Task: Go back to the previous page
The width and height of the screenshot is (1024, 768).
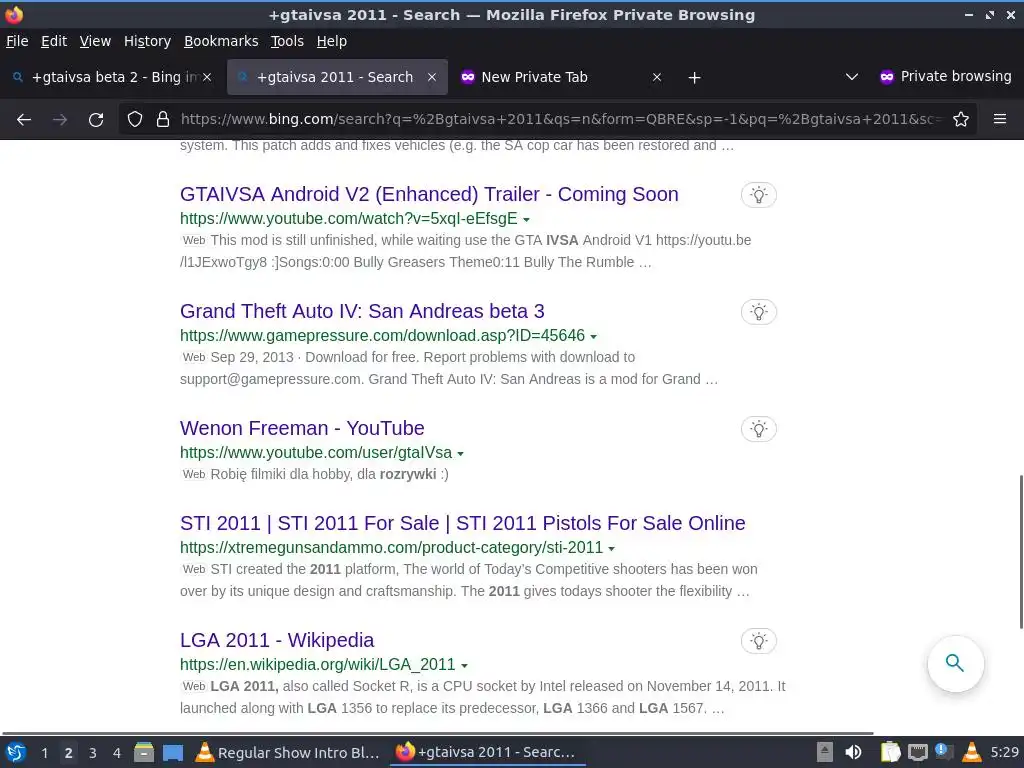Action: tap(24, 120)
